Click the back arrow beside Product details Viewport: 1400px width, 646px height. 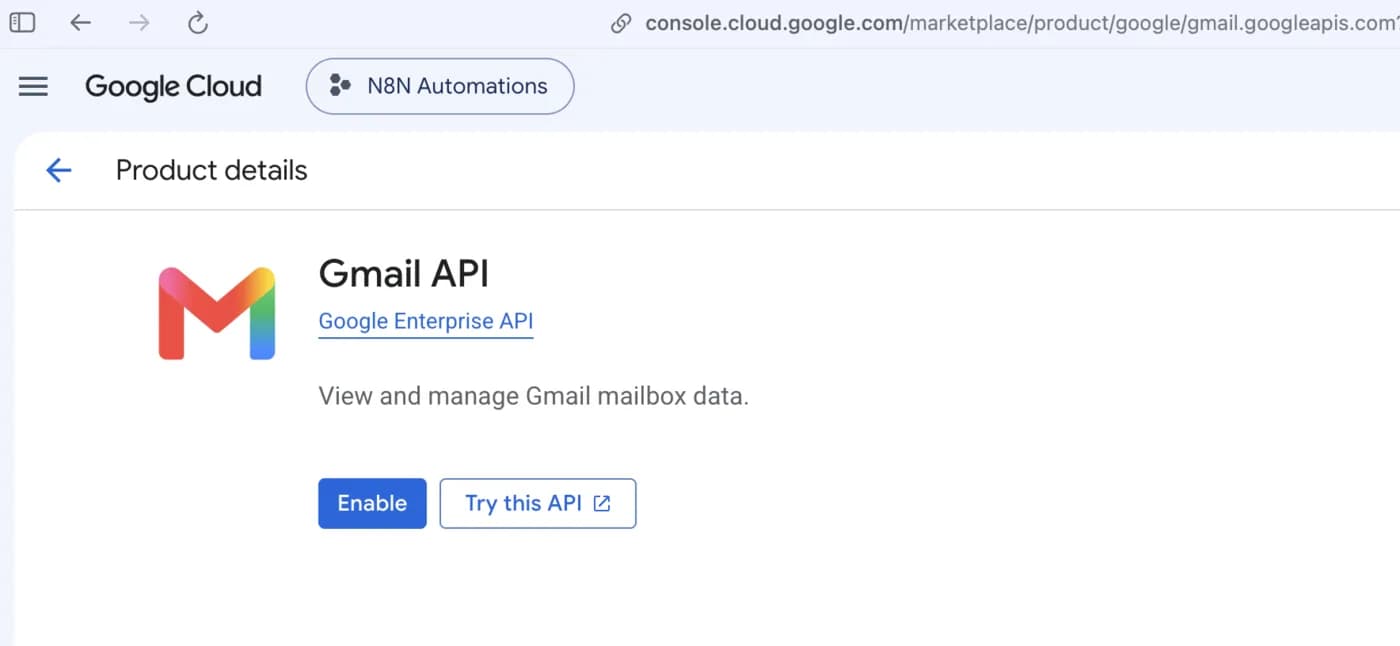pos(59,170)
